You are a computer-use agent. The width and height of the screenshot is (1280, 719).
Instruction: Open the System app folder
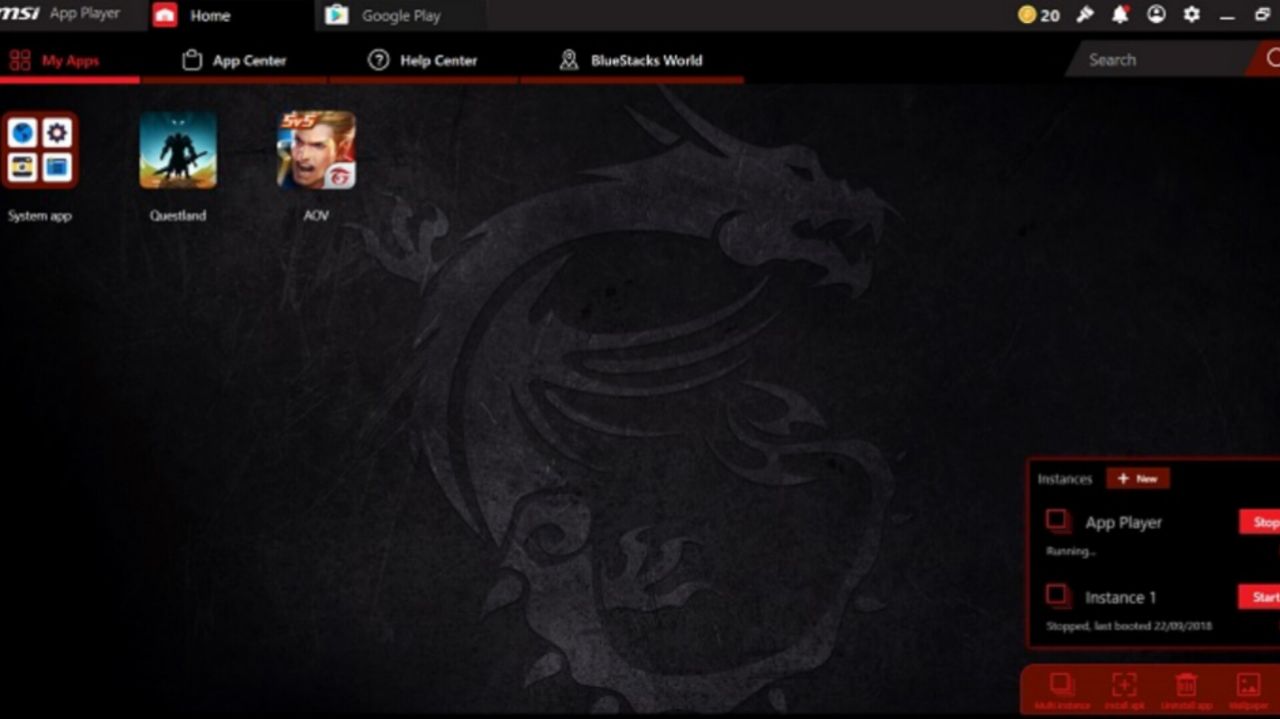point(40,150)
